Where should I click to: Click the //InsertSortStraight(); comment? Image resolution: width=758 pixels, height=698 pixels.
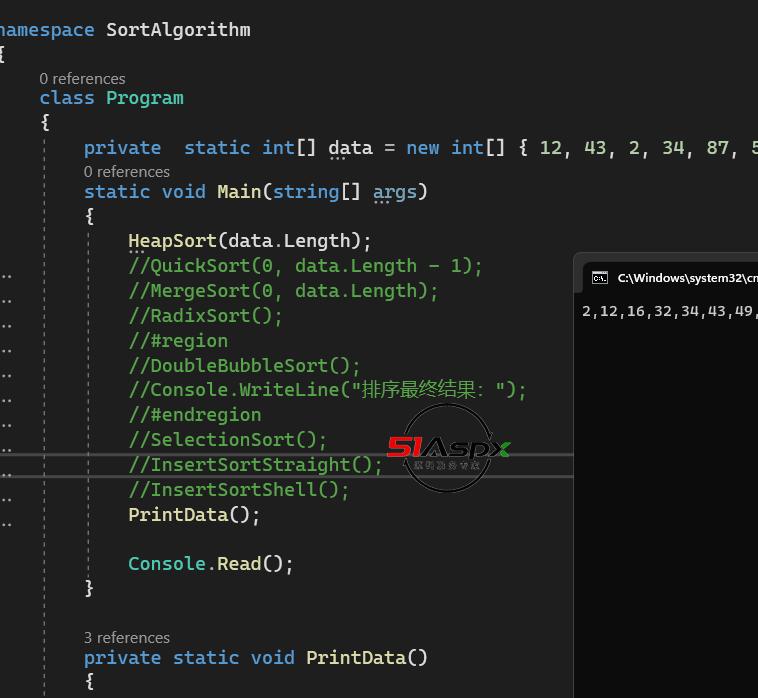(x=255, y=465)
